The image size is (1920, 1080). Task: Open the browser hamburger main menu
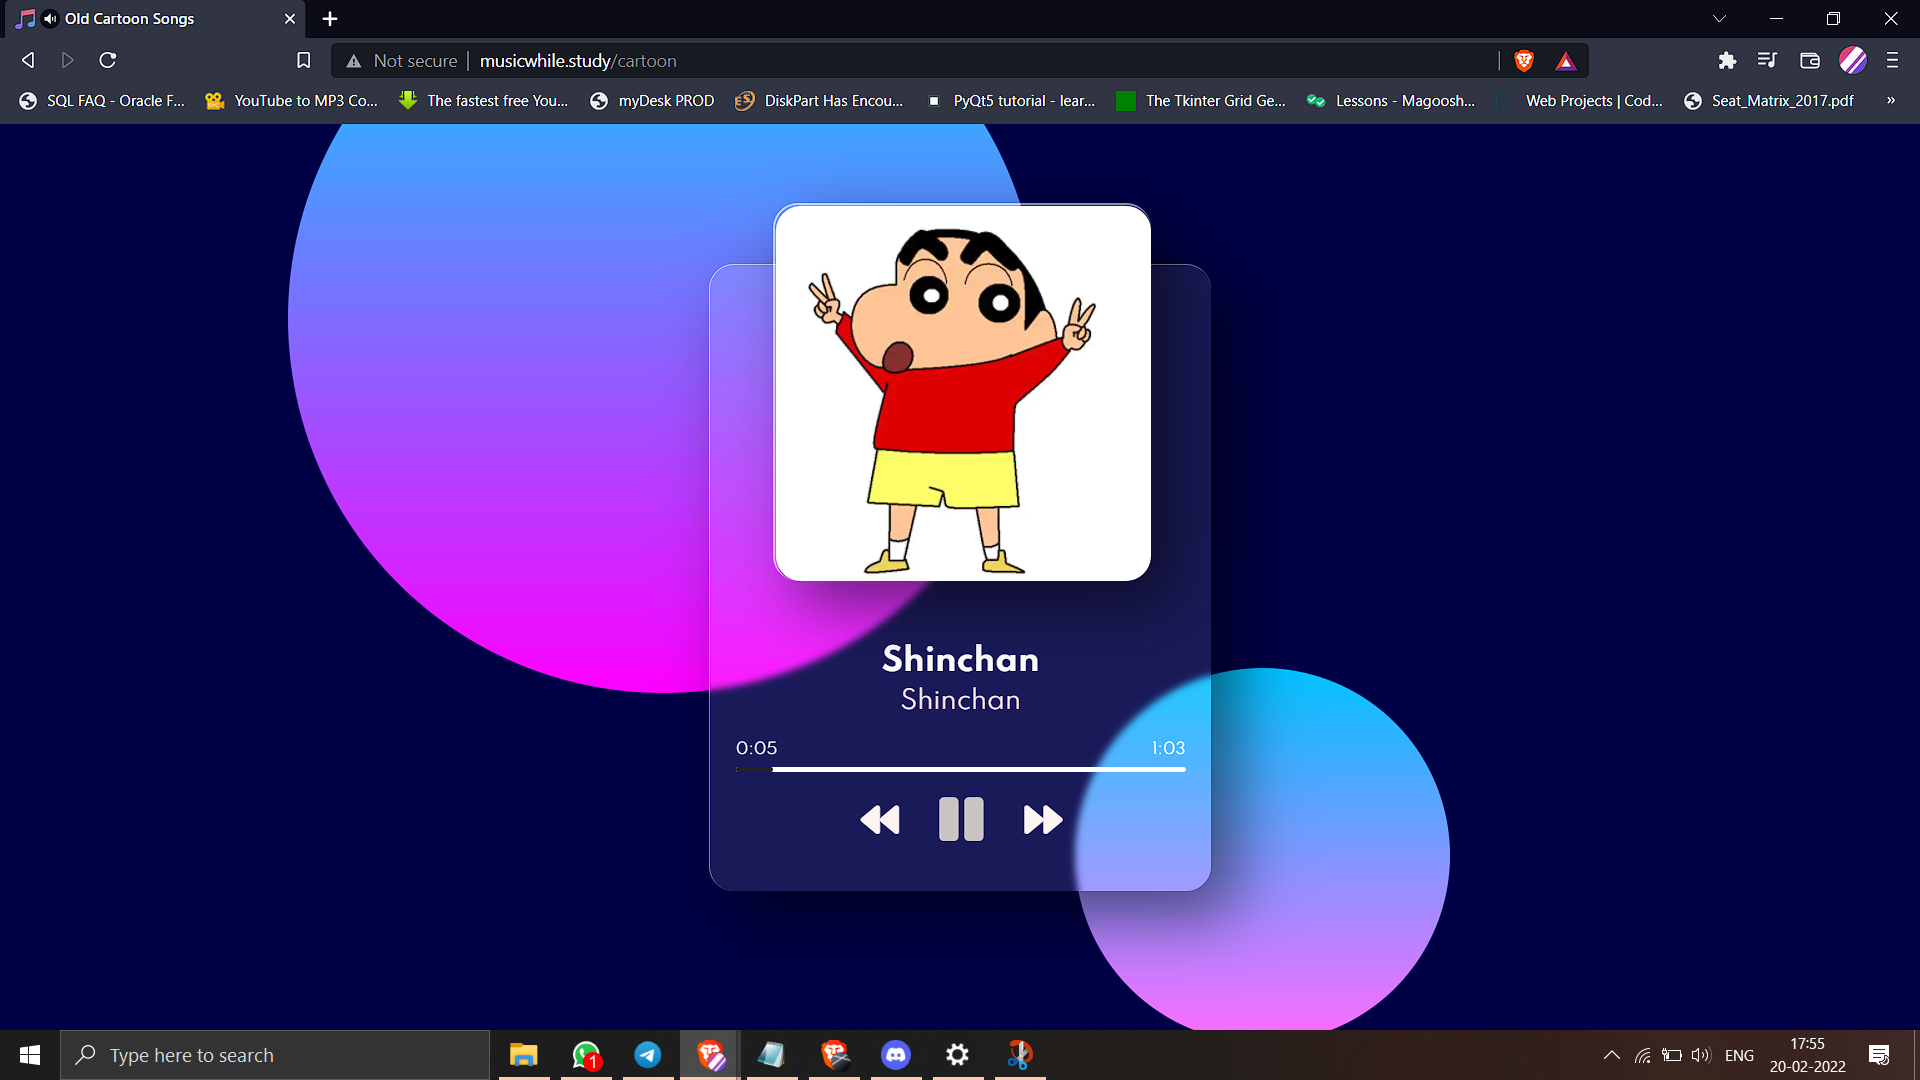pos(1892,61)
